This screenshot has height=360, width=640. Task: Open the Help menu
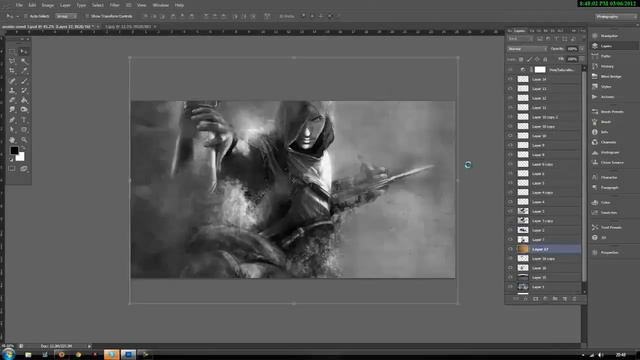pos(179,5)
